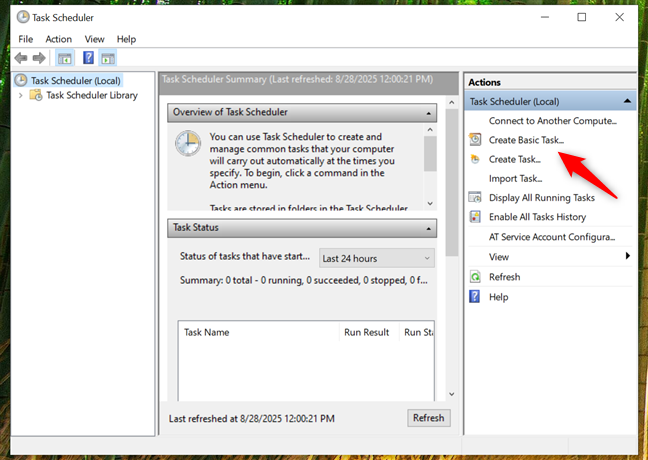Collapse the Task Scheduler (Local) actions group
Viewport: 648px width, 460px height.
pos(627,101)
